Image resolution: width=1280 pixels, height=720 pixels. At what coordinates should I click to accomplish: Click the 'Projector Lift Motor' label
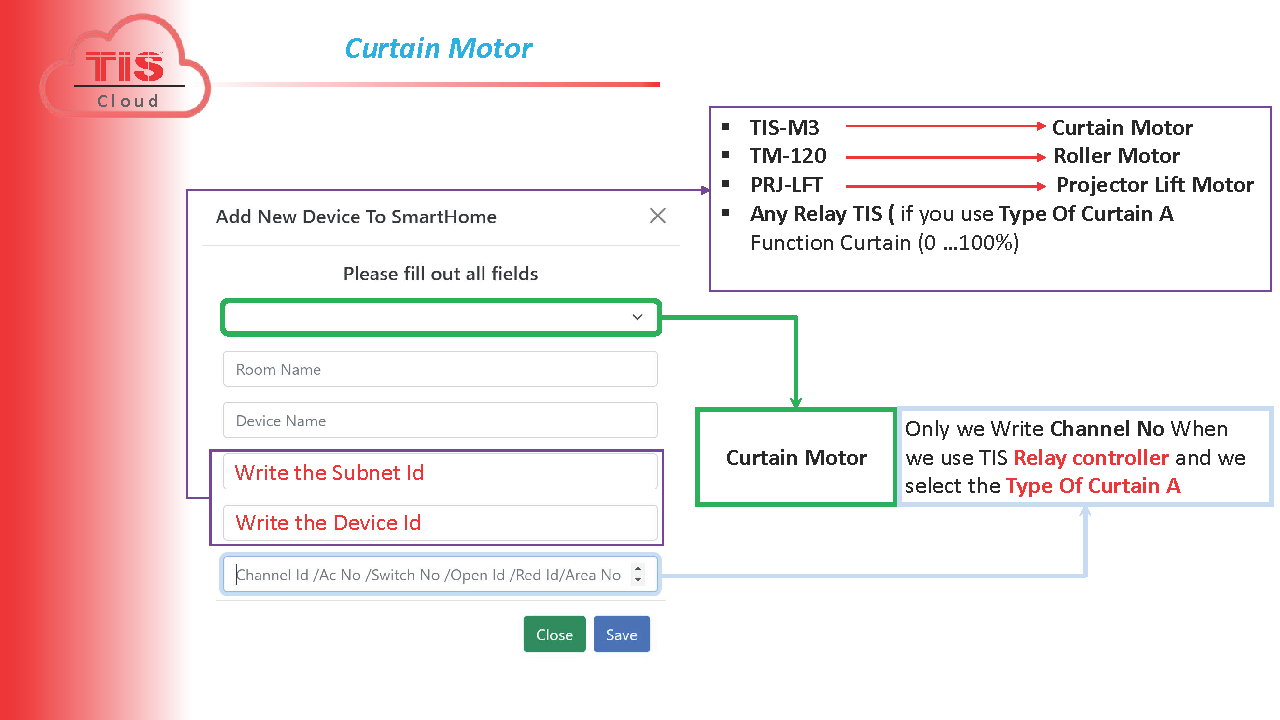pyautogui.click(x=1155, y=185)
